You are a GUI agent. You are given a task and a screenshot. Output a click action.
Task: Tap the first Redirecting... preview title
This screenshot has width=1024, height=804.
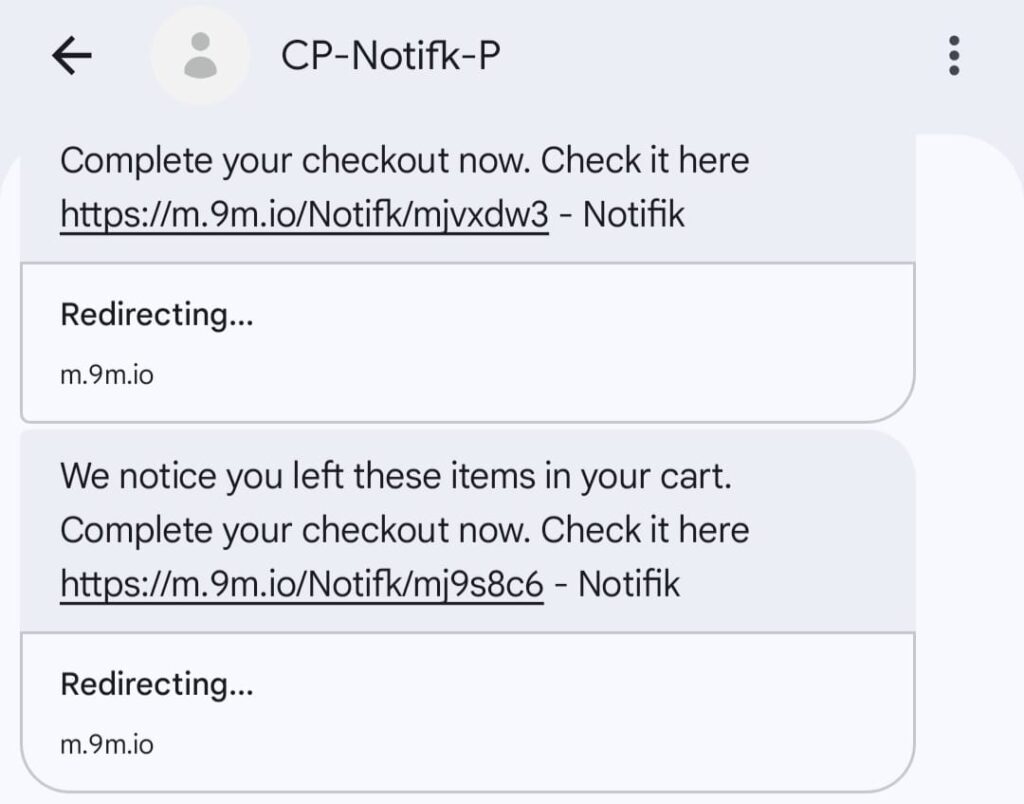pos(157,315)
